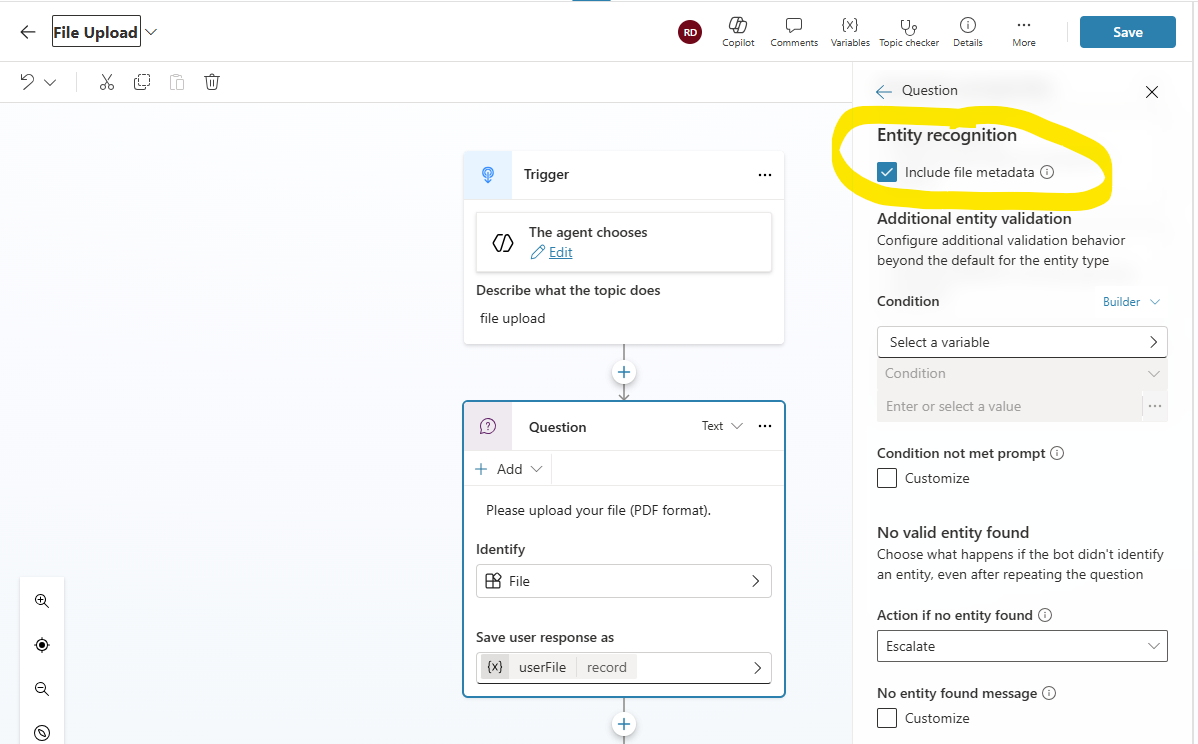Expand the Text type dropdown on Question node
The height and width of the screenshot is (744, 1198).
point(722,426)
